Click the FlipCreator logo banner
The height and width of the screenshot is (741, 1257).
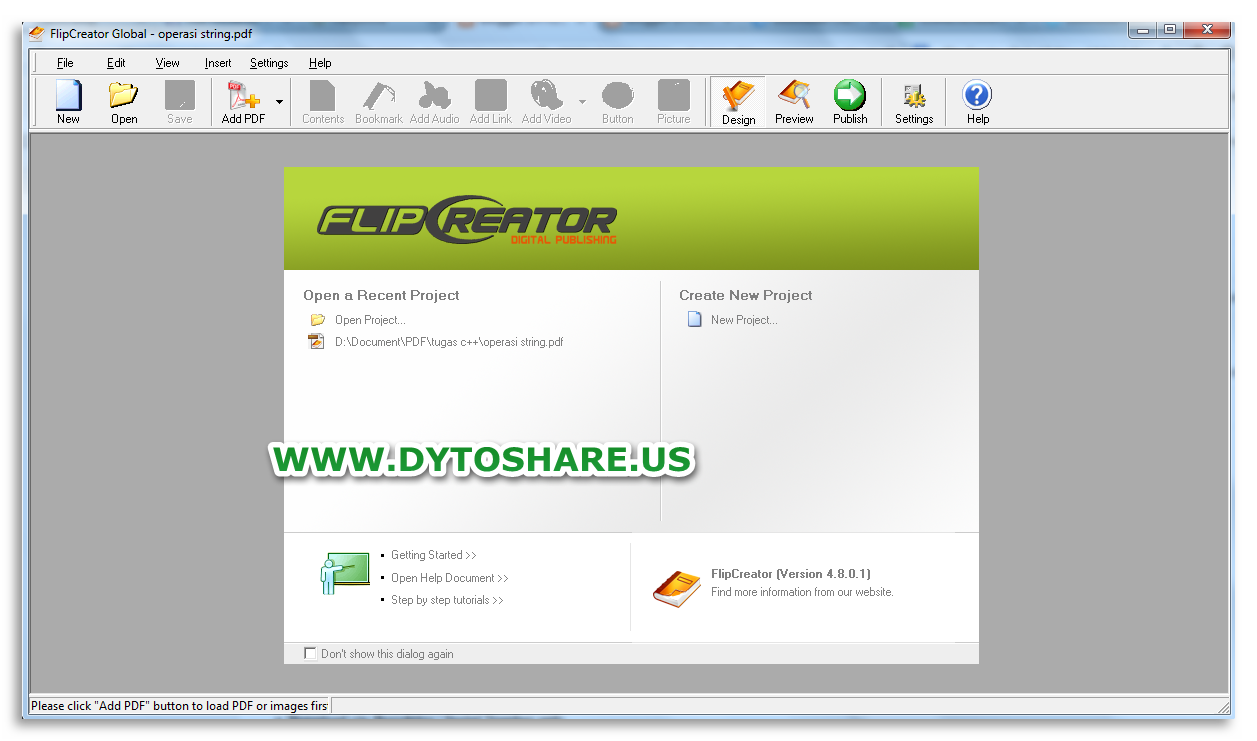631,218
